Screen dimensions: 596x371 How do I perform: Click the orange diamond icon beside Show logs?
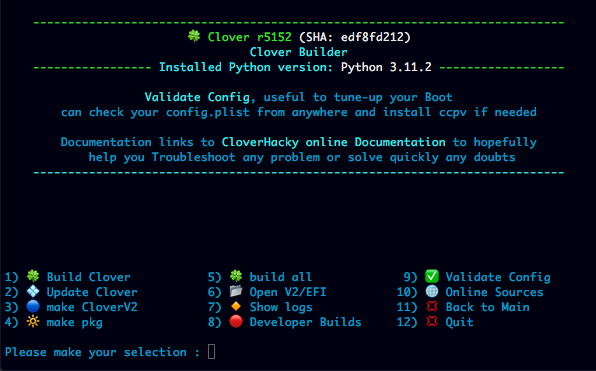[x=236, y=306]
